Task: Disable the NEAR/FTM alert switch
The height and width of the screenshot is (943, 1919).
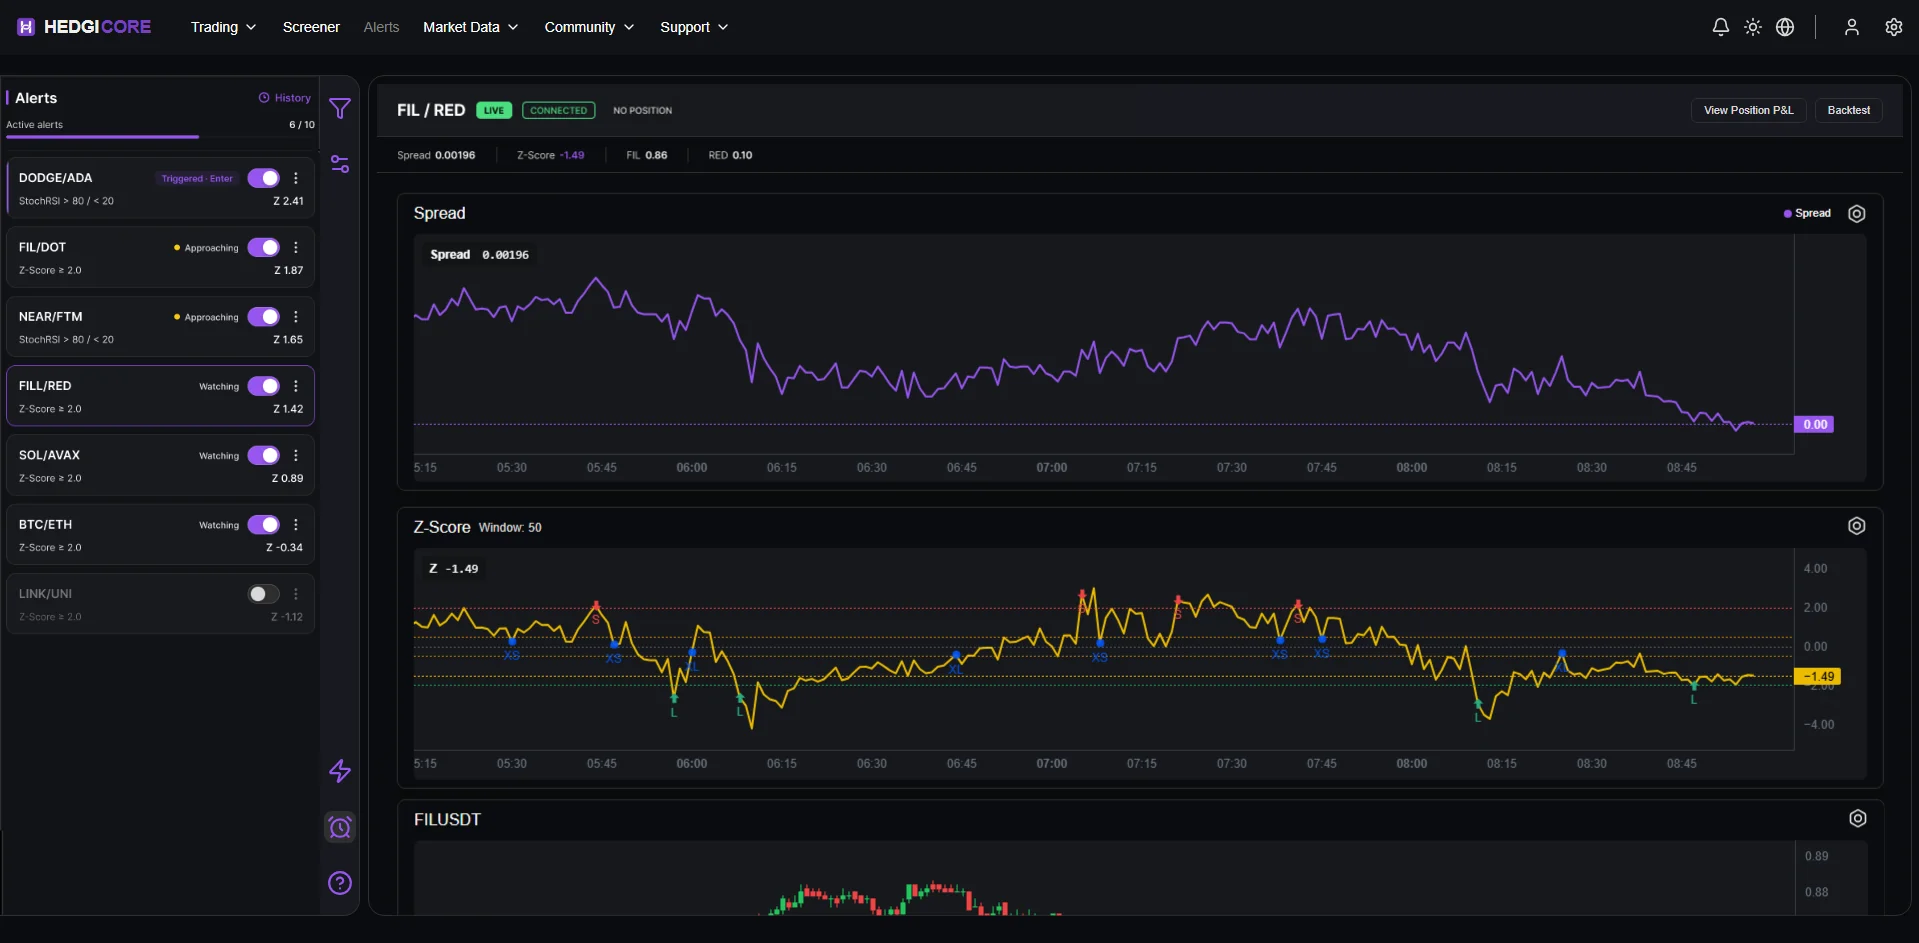Action: tap(264, 316)
